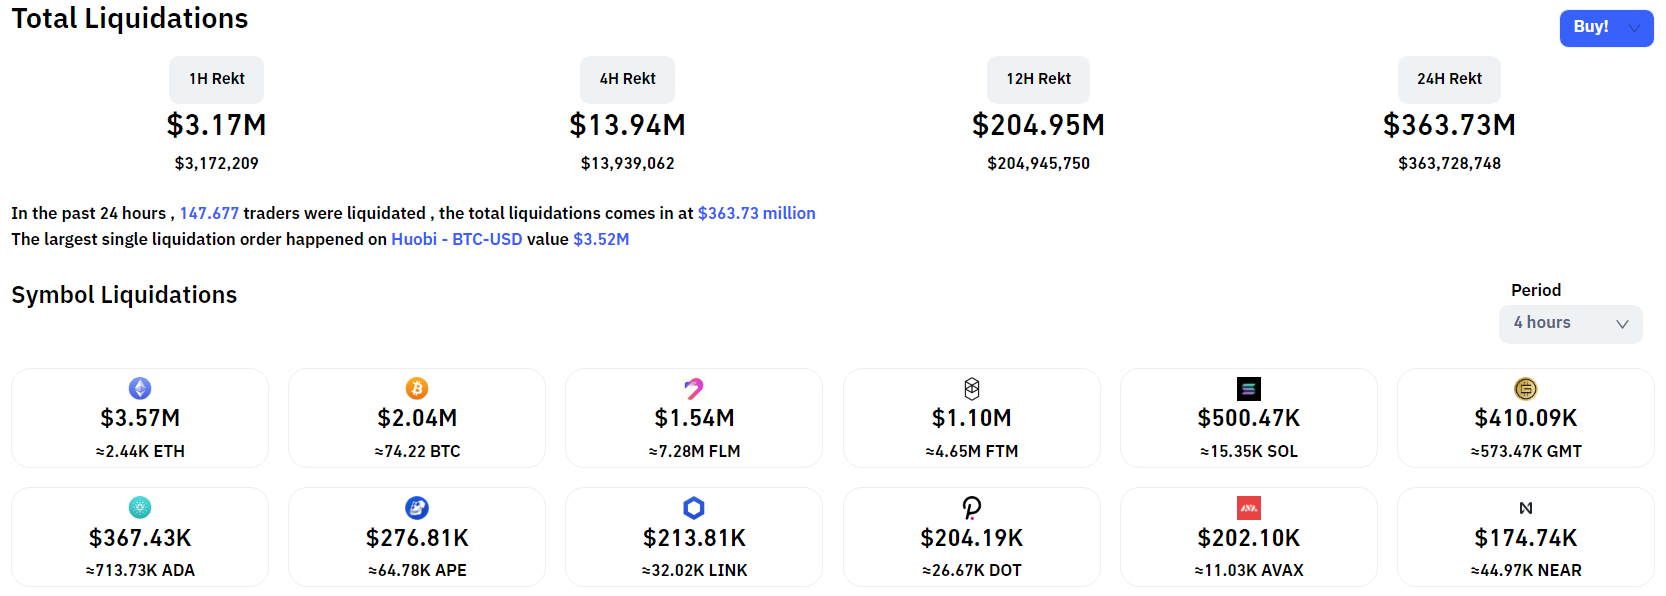This screenshot has height=596, width=1666.
Task: Click the Chainlink hexagon icon
Action: [694, 508]
